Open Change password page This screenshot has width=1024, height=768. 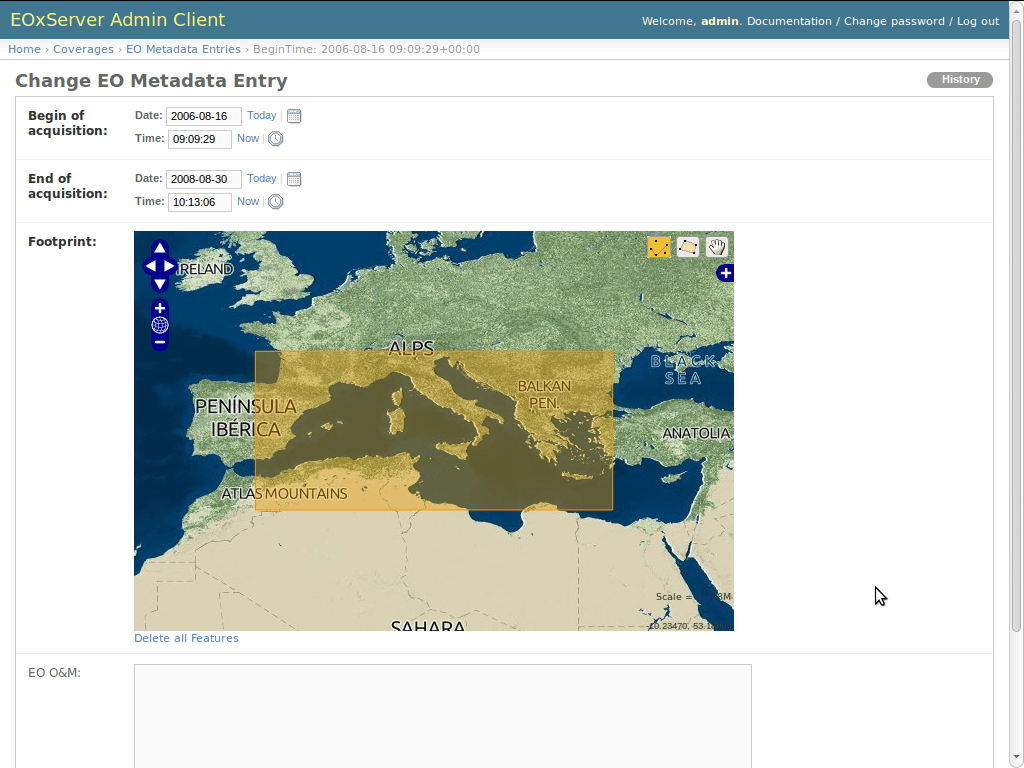(894, 21)
